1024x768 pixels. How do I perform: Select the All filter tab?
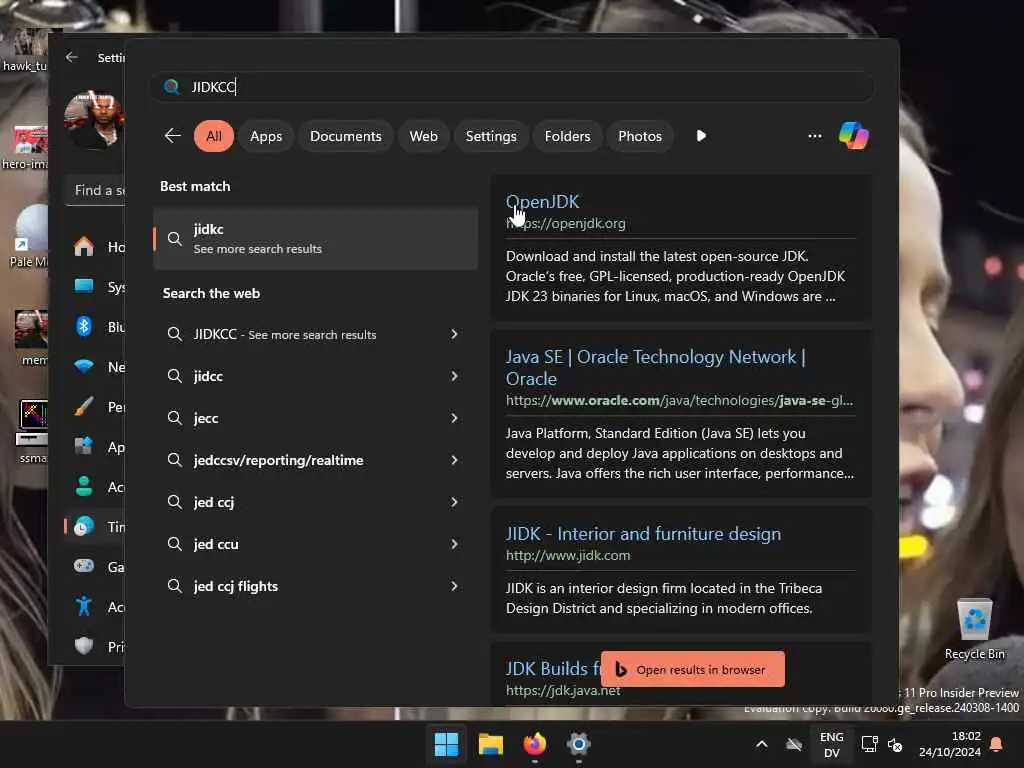(x=214, y=136)
